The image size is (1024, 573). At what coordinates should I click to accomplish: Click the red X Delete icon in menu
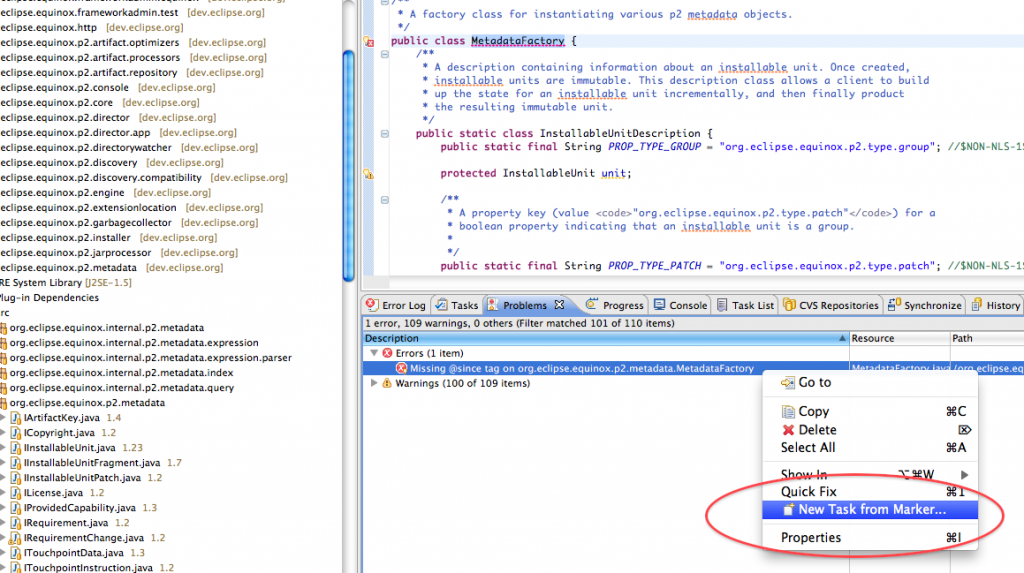click(788, 430)
